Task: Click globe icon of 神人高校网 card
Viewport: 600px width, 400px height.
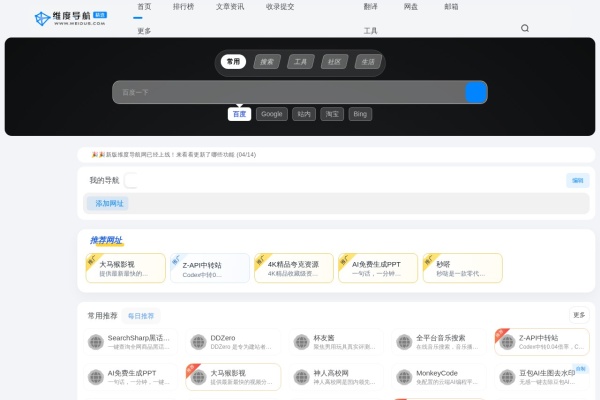Action: [302, 377]
